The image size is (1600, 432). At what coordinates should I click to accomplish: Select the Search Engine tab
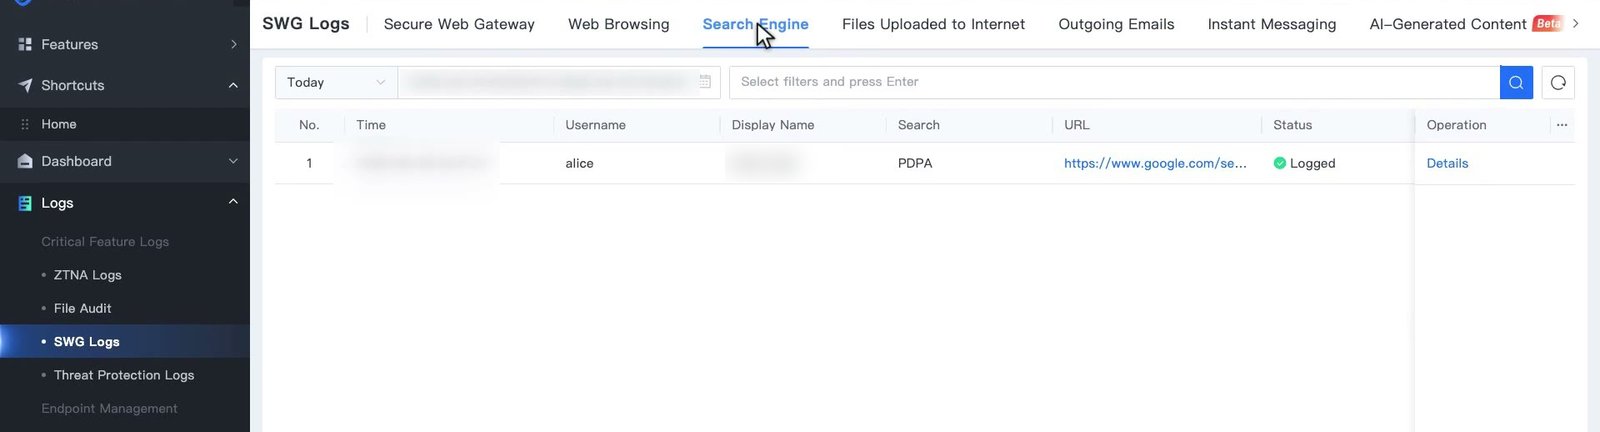755,24
